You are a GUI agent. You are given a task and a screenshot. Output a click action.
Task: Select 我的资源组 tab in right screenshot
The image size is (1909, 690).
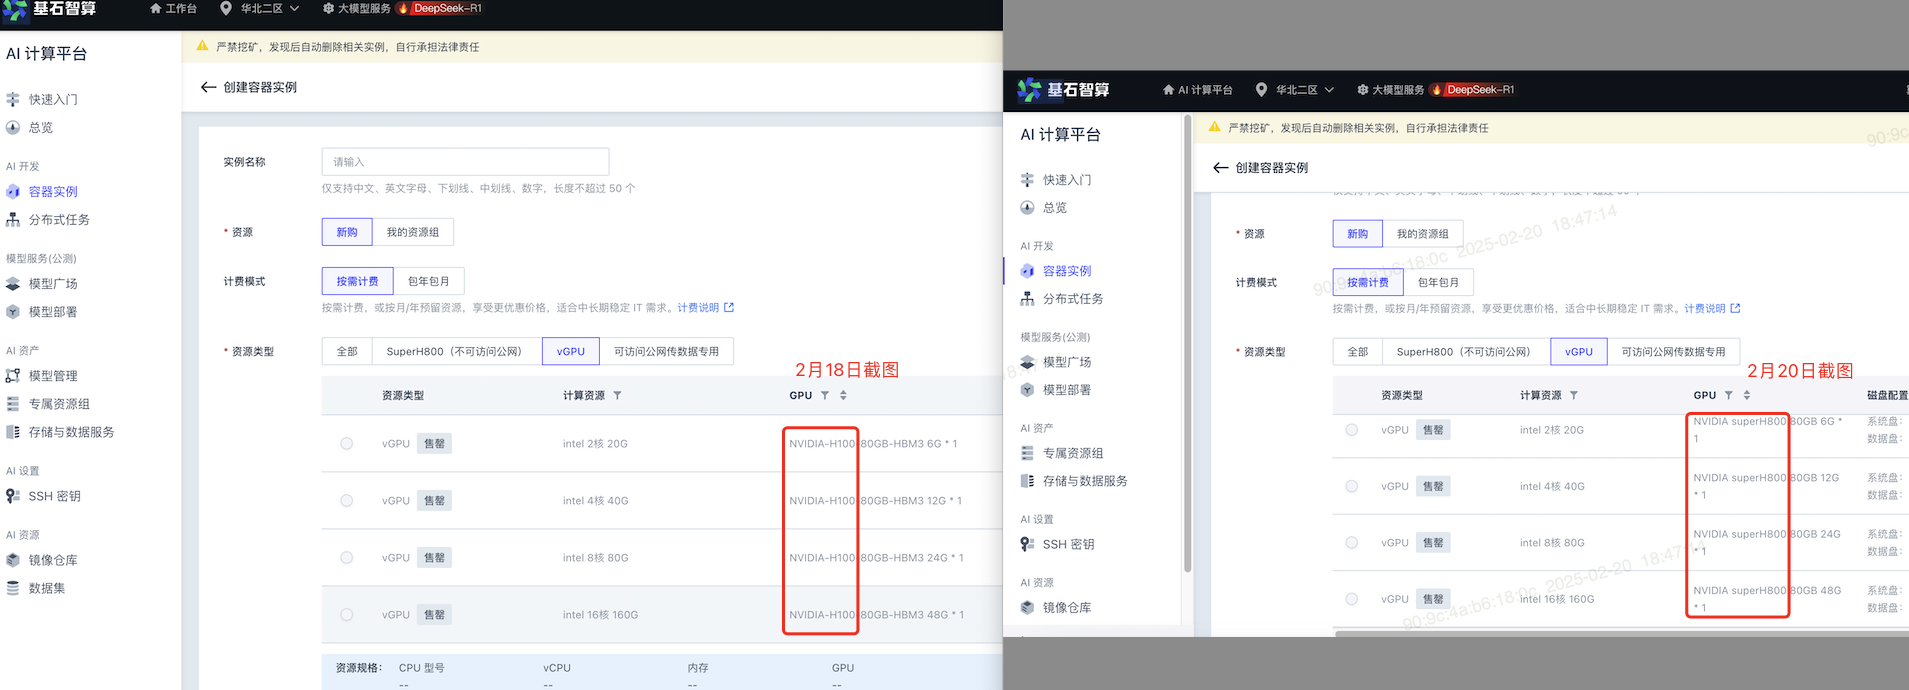(x=1423, y=234)
